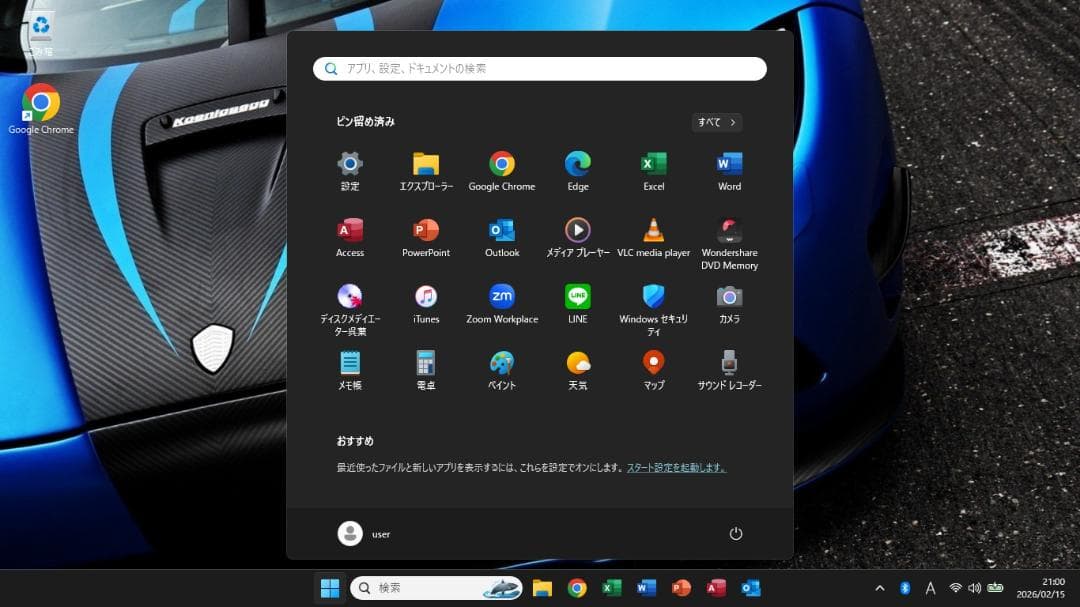The height and width of the screenshot is (607, 1080).
Task: Open the 天気 weather app
Action: coord(577,370)
